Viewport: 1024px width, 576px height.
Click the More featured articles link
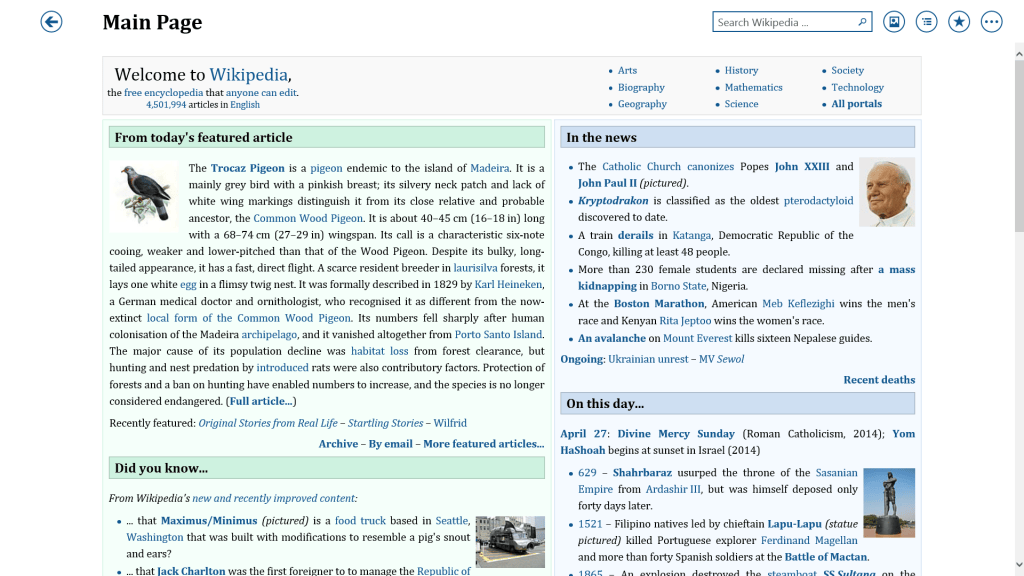coord(483,443)
